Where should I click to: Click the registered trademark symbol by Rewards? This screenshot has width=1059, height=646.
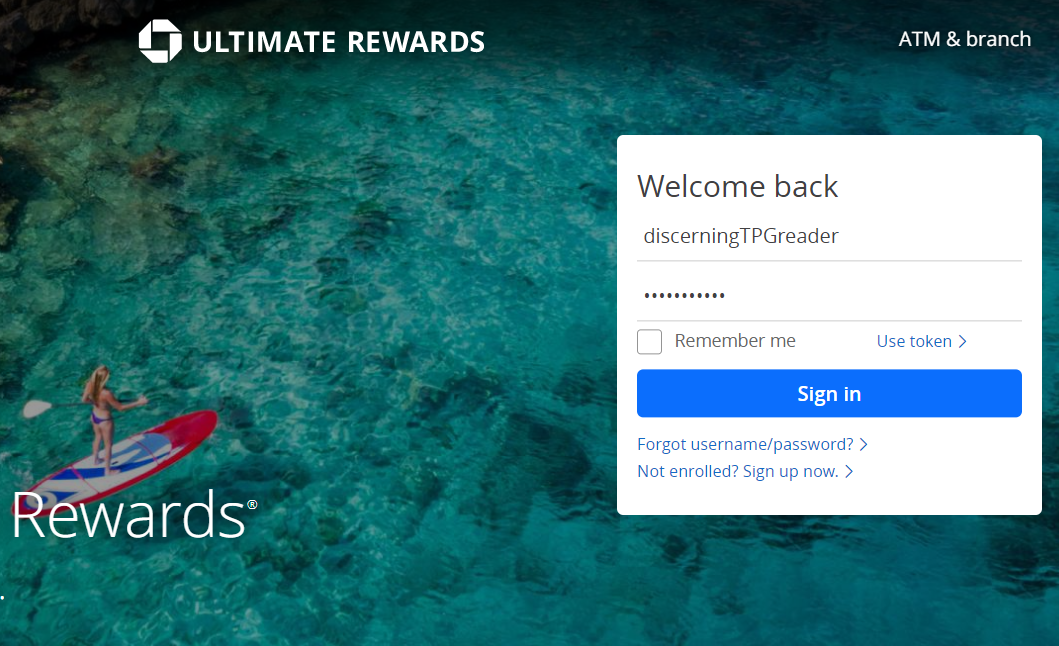point(252,504)
